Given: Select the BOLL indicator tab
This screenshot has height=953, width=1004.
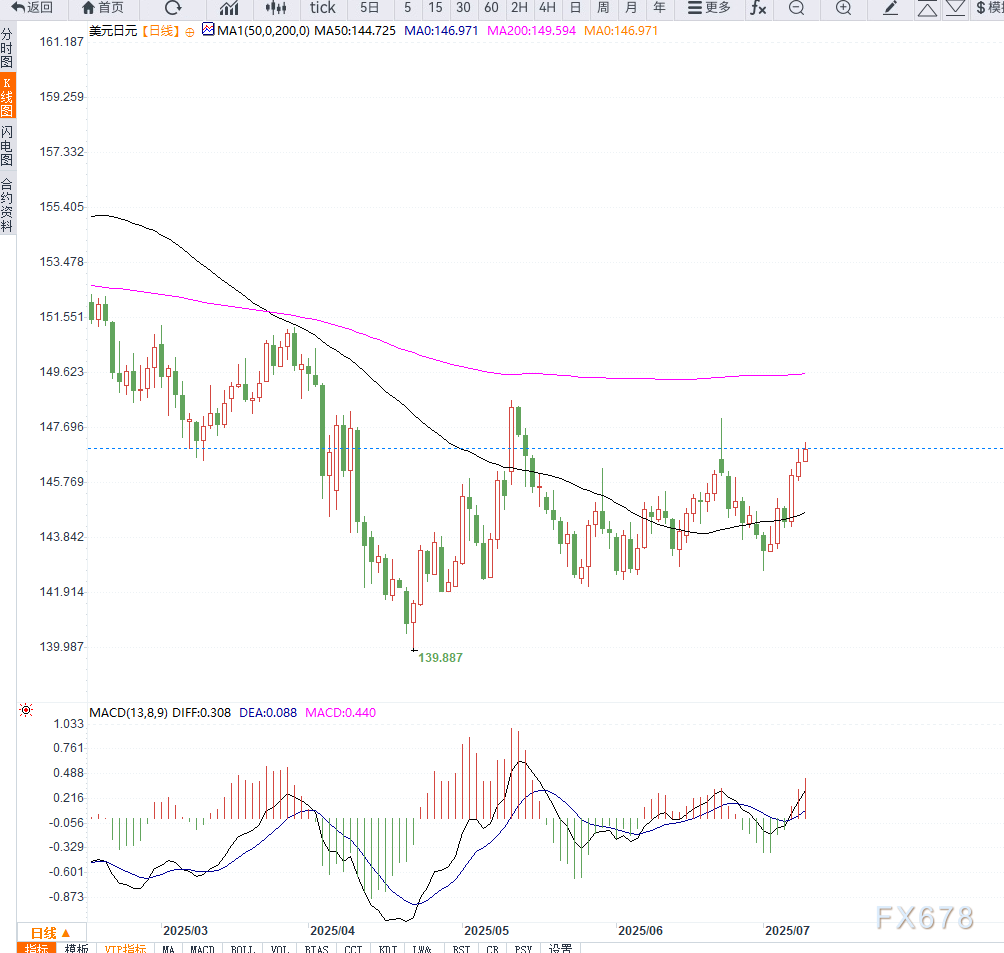Looking at the screenshot, I should coord(242,948).
